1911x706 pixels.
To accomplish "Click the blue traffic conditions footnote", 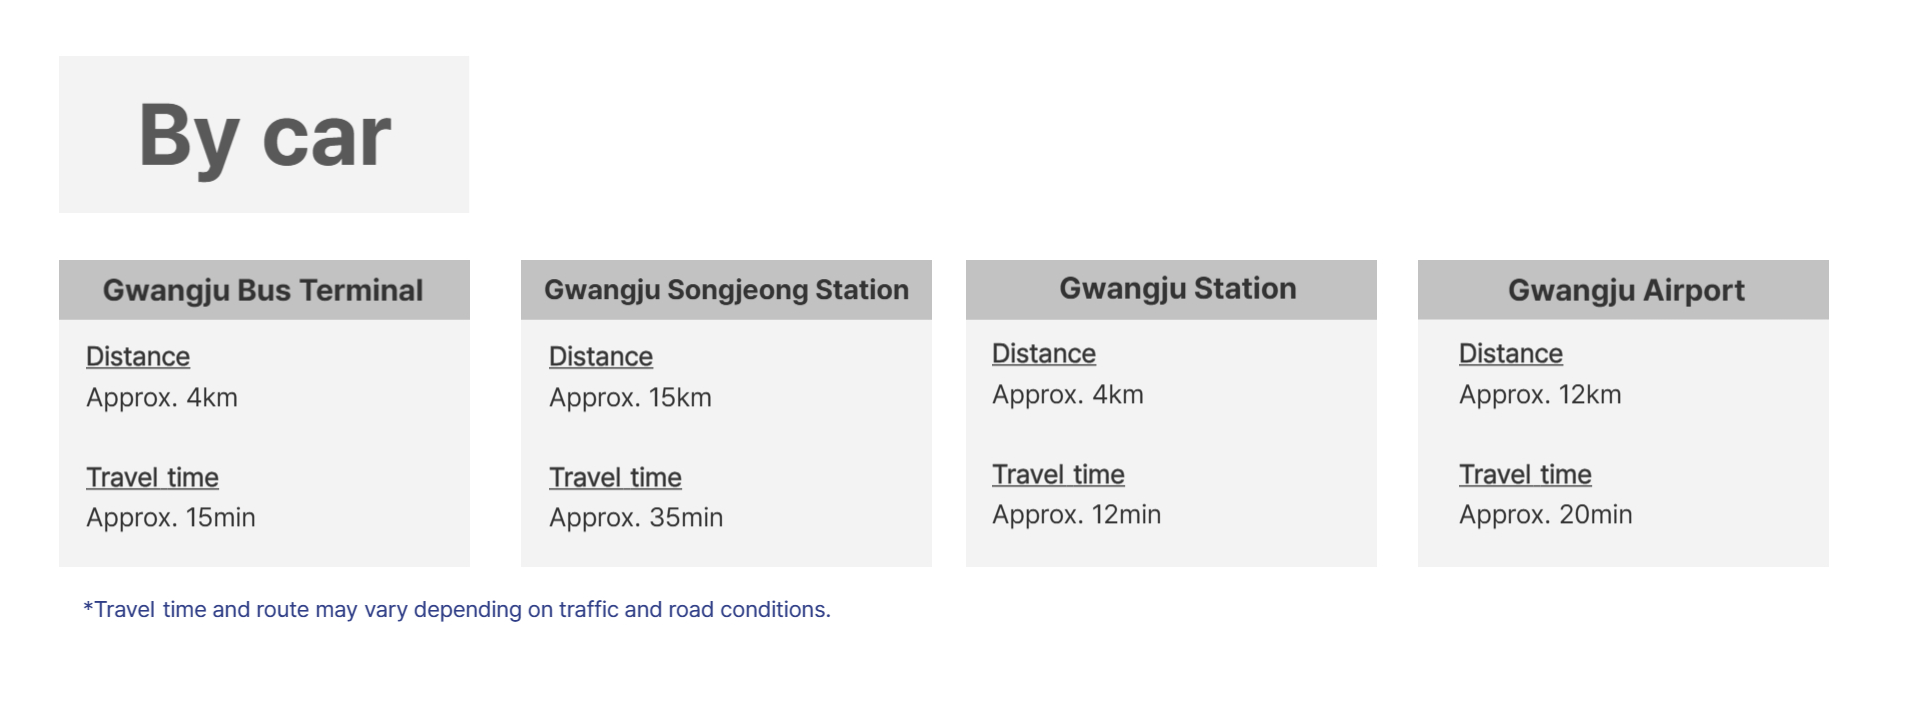I will coord(457,610).
